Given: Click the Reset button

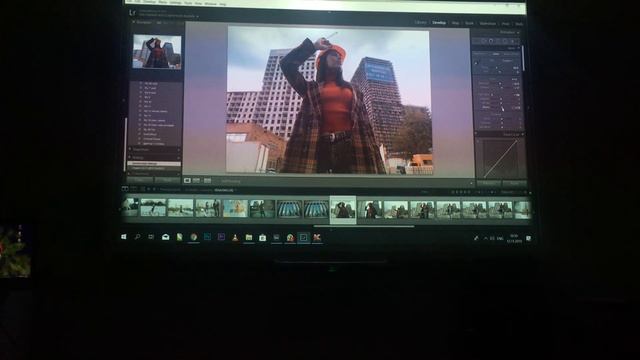Looking at the screenshot, I should (x=515, y=184).
